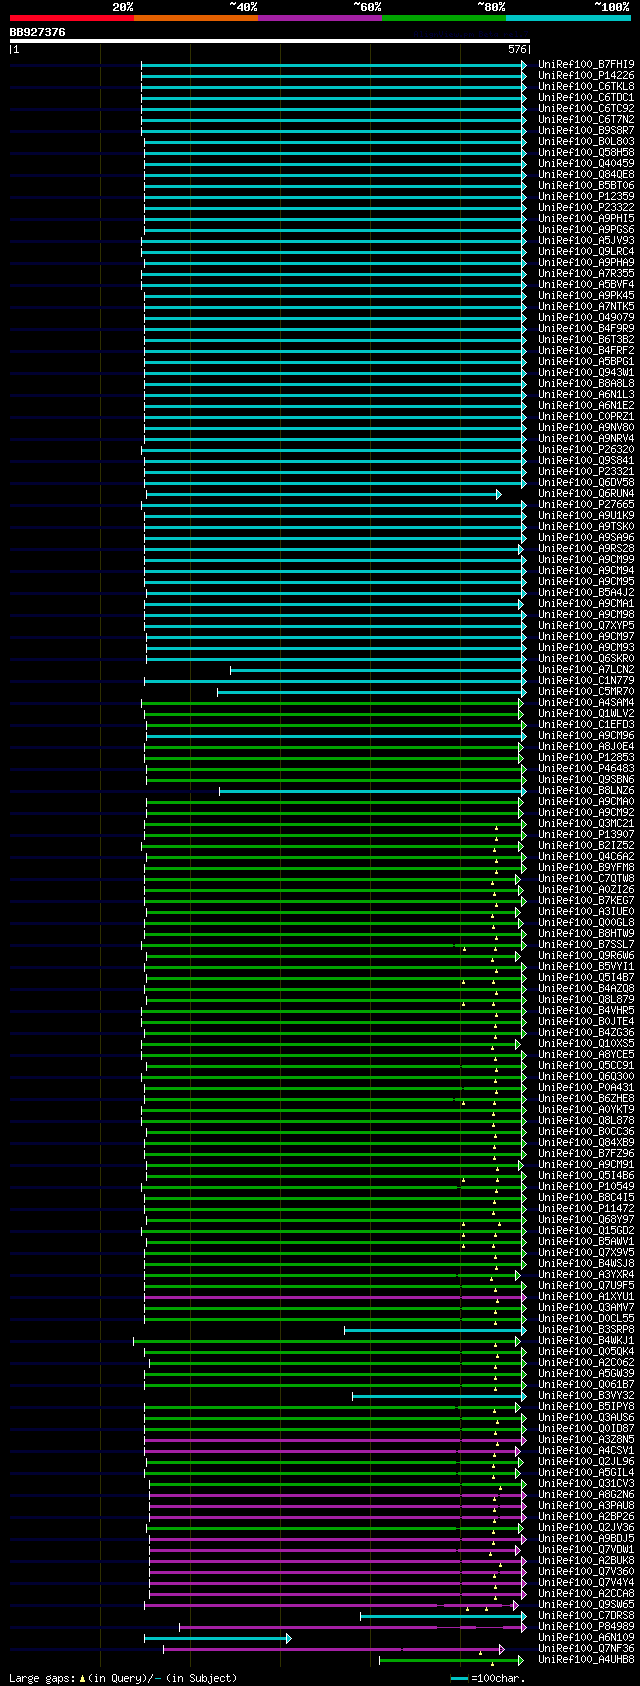Select the UniRef100_A7NTK5 label
Screen dimensions: 640x1686
click(586, 306)
